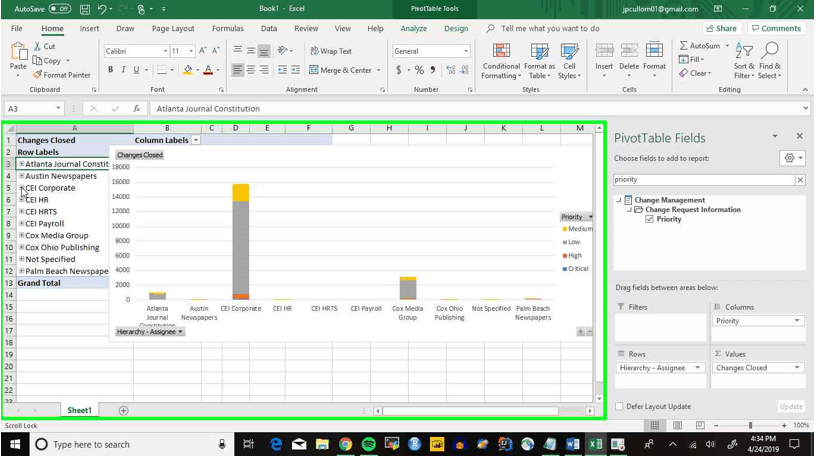816x457 pixels.
Task: Click the Increase Font Size icon
Action: click(x=203, y=50)
